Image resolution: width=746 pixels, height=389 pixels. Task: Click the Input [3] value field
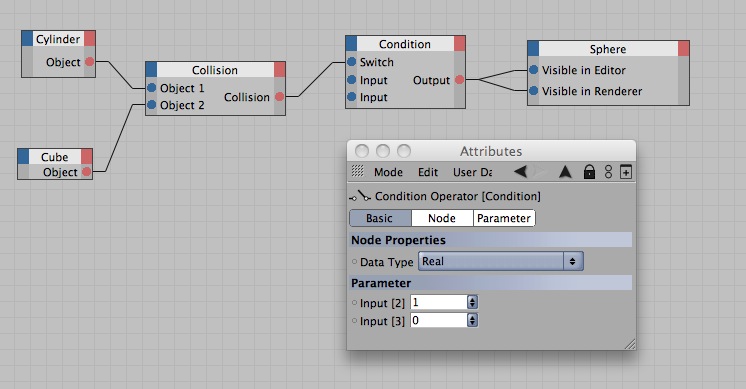point(439,320)
